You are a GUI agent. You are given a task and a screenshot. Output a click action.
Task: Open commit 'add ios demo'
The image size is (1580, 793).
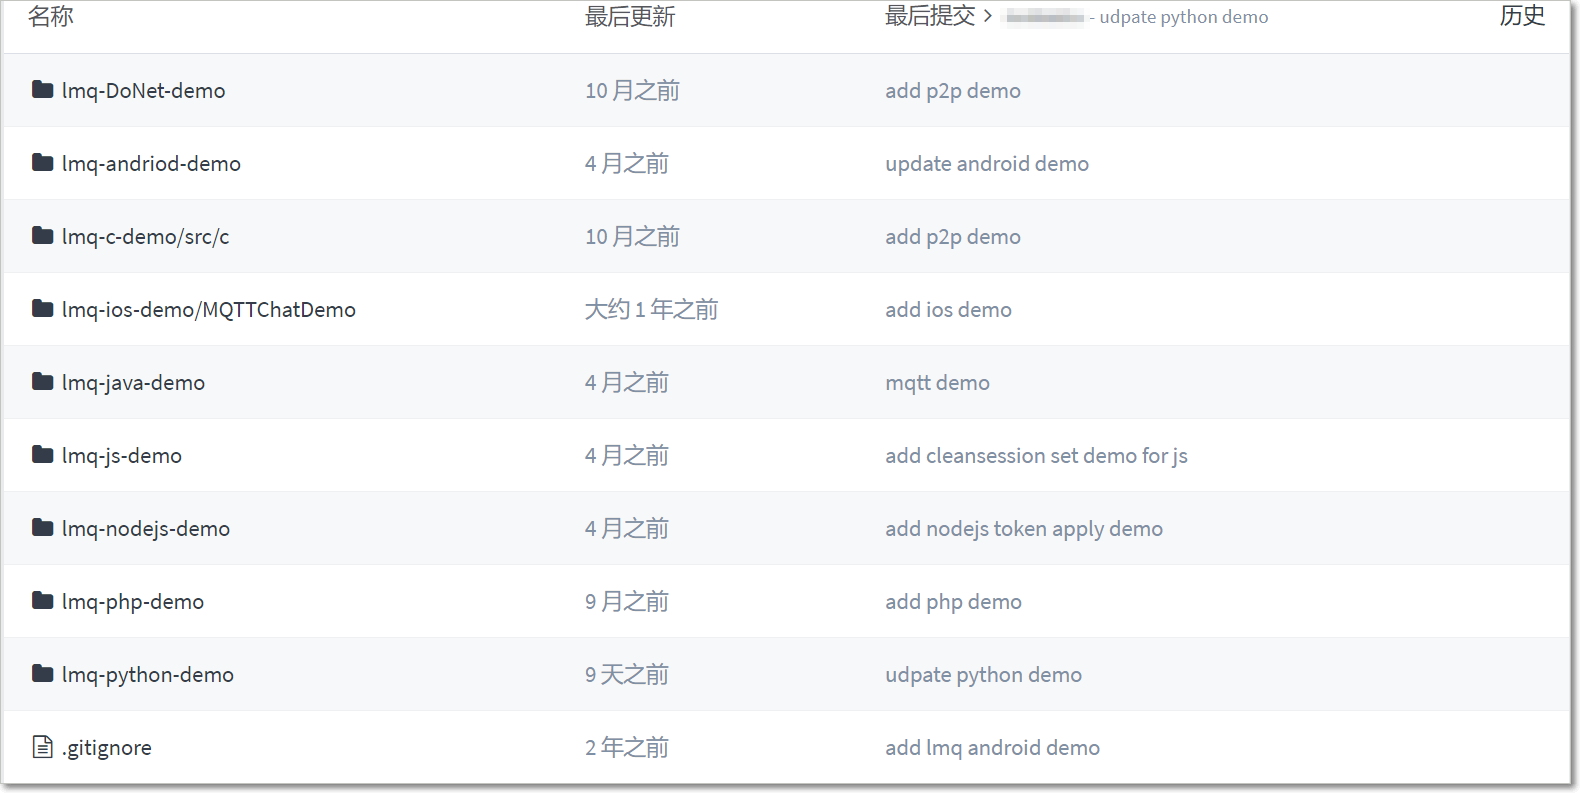point(948,310)
